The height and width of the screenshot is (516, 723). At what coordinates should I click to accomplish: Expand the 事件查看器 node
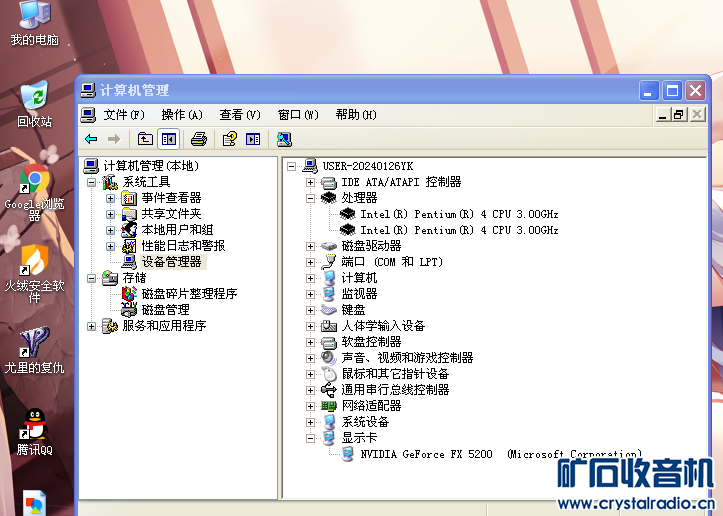(110, 198)
